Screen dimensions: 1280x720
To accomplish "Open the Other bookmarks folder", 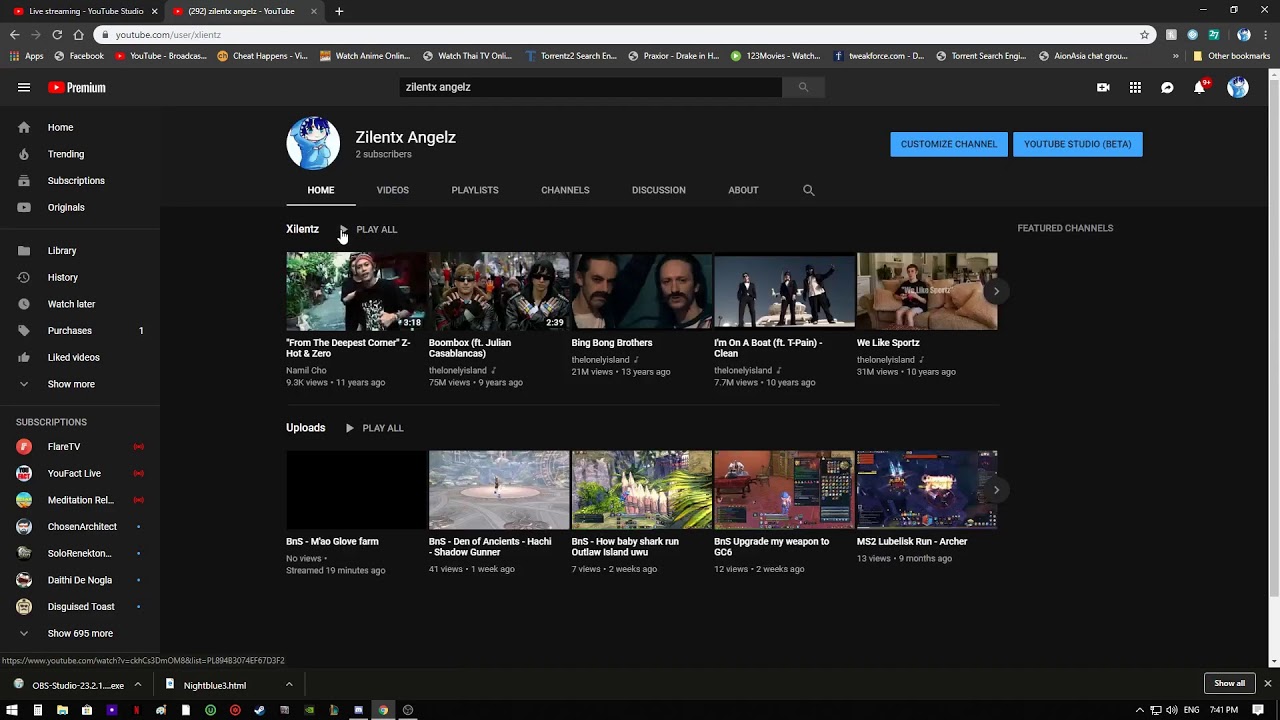I will [1231, 56].
